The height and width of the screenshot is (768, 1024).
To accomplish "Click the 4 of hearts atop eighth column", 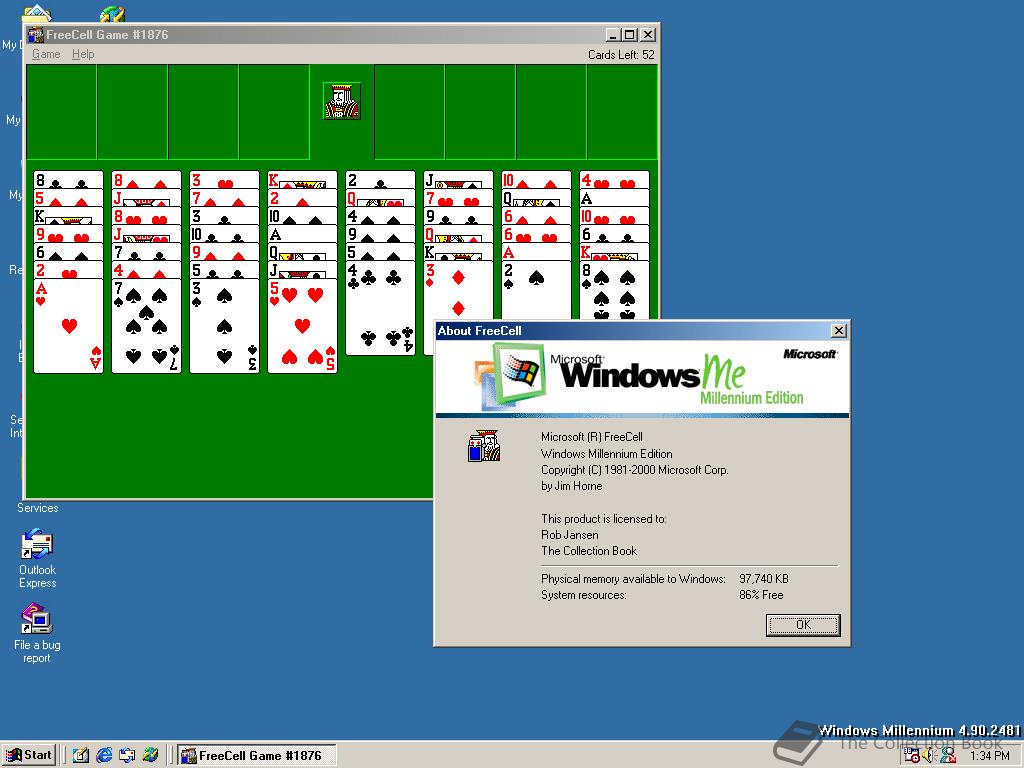I will [614, 180].
